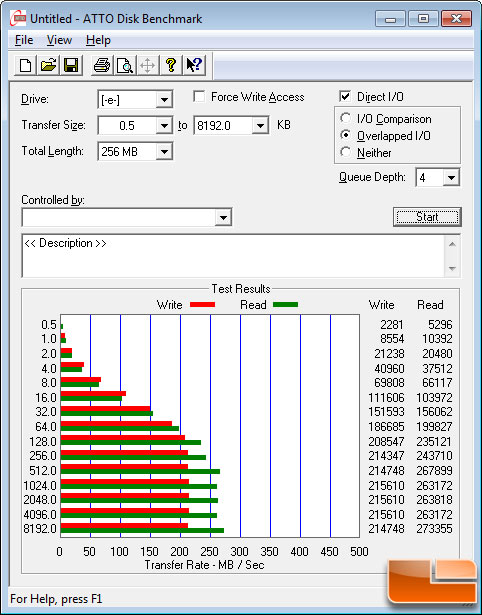Open a saved benchmark file icon
The width and height of the screenshot is (482, 615).
tap(48, 65)
